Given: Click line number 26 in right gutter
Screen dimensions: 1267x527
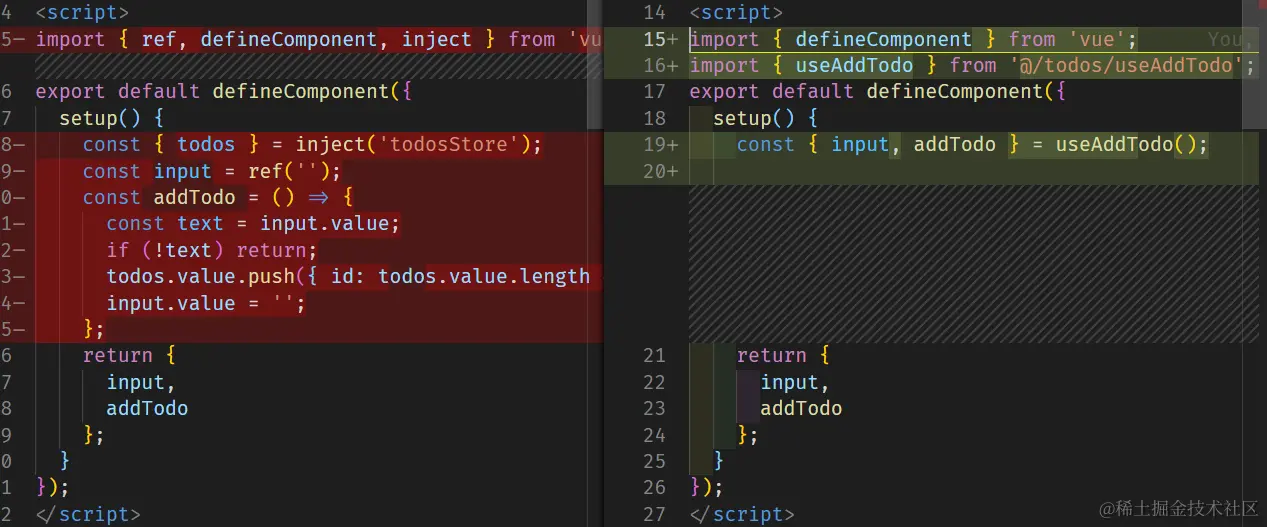Looking at the screenshot, I should pyautogui.click(x=655, y=487).
